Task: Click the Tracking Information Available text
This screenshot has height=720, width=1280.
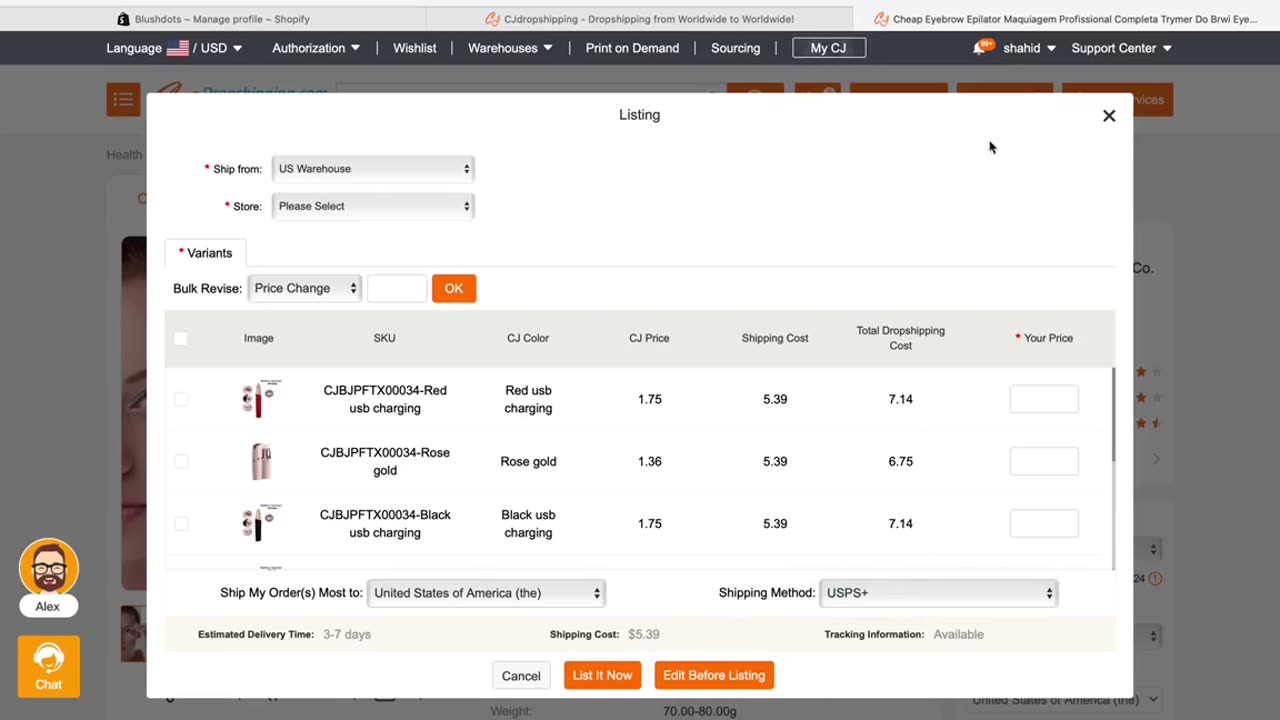Action: tap(958, 634)
